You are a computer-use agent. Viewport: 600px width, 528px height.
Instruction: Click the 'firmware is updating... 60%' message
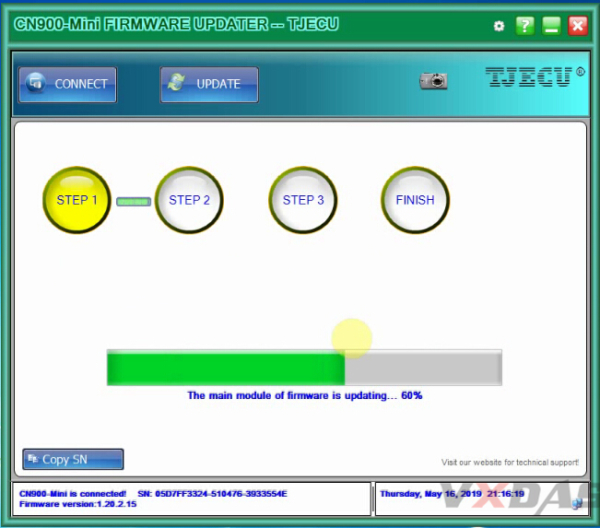click(x=305, y=395)
